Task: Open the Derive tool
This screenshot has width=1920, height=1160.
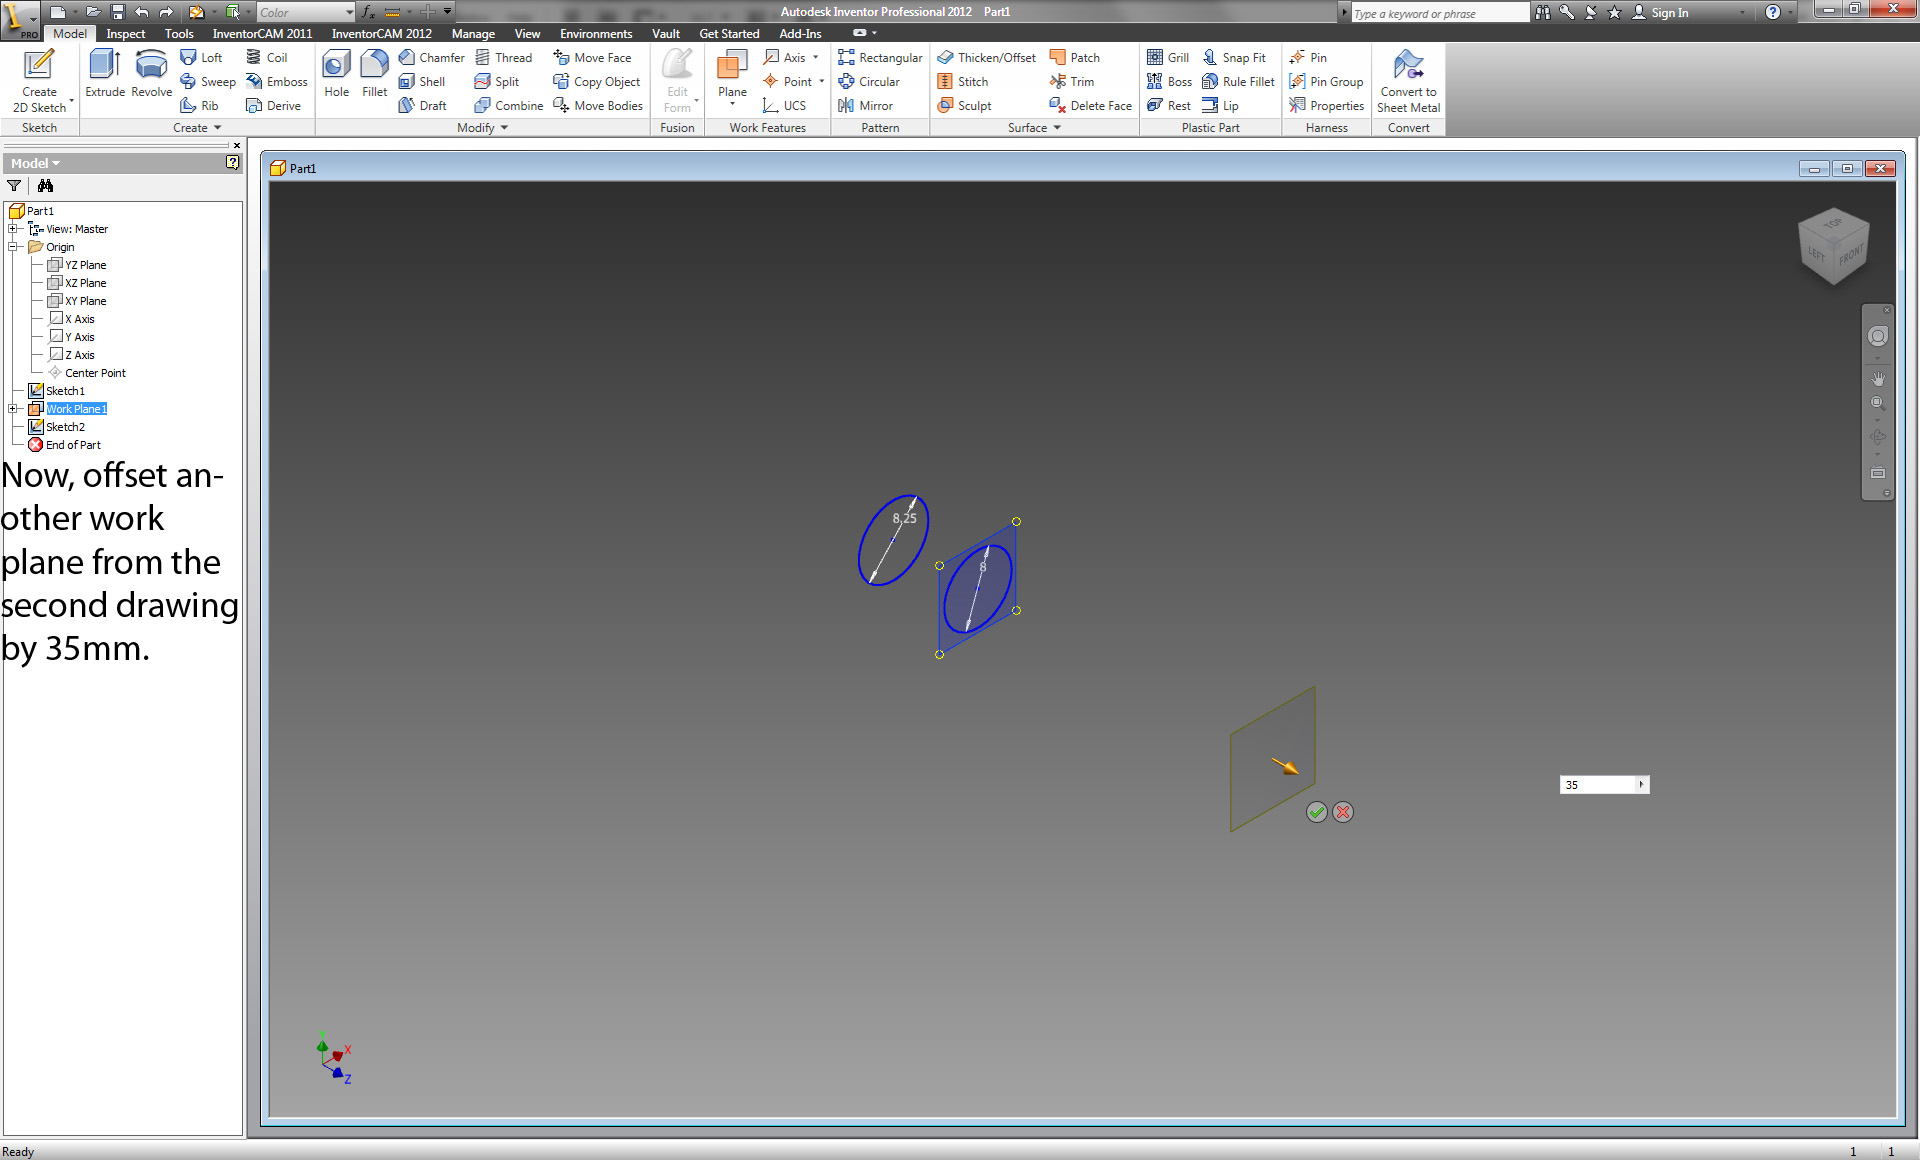Action: 273,106
